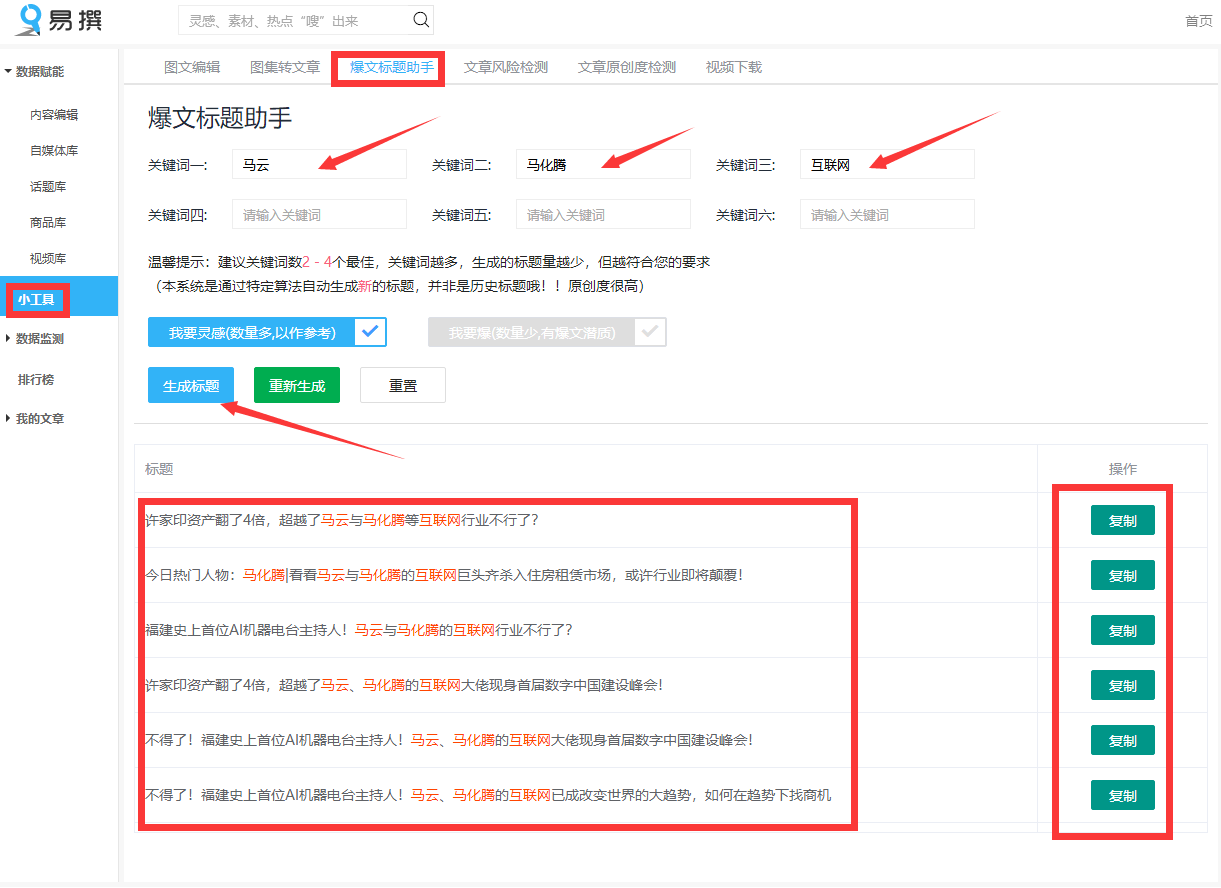This screenshot has height=888, width=1221.
Task: Copy the title 福建史上首位AI机器电台主持人！马云与马化腾
Action: point(1122,630)
